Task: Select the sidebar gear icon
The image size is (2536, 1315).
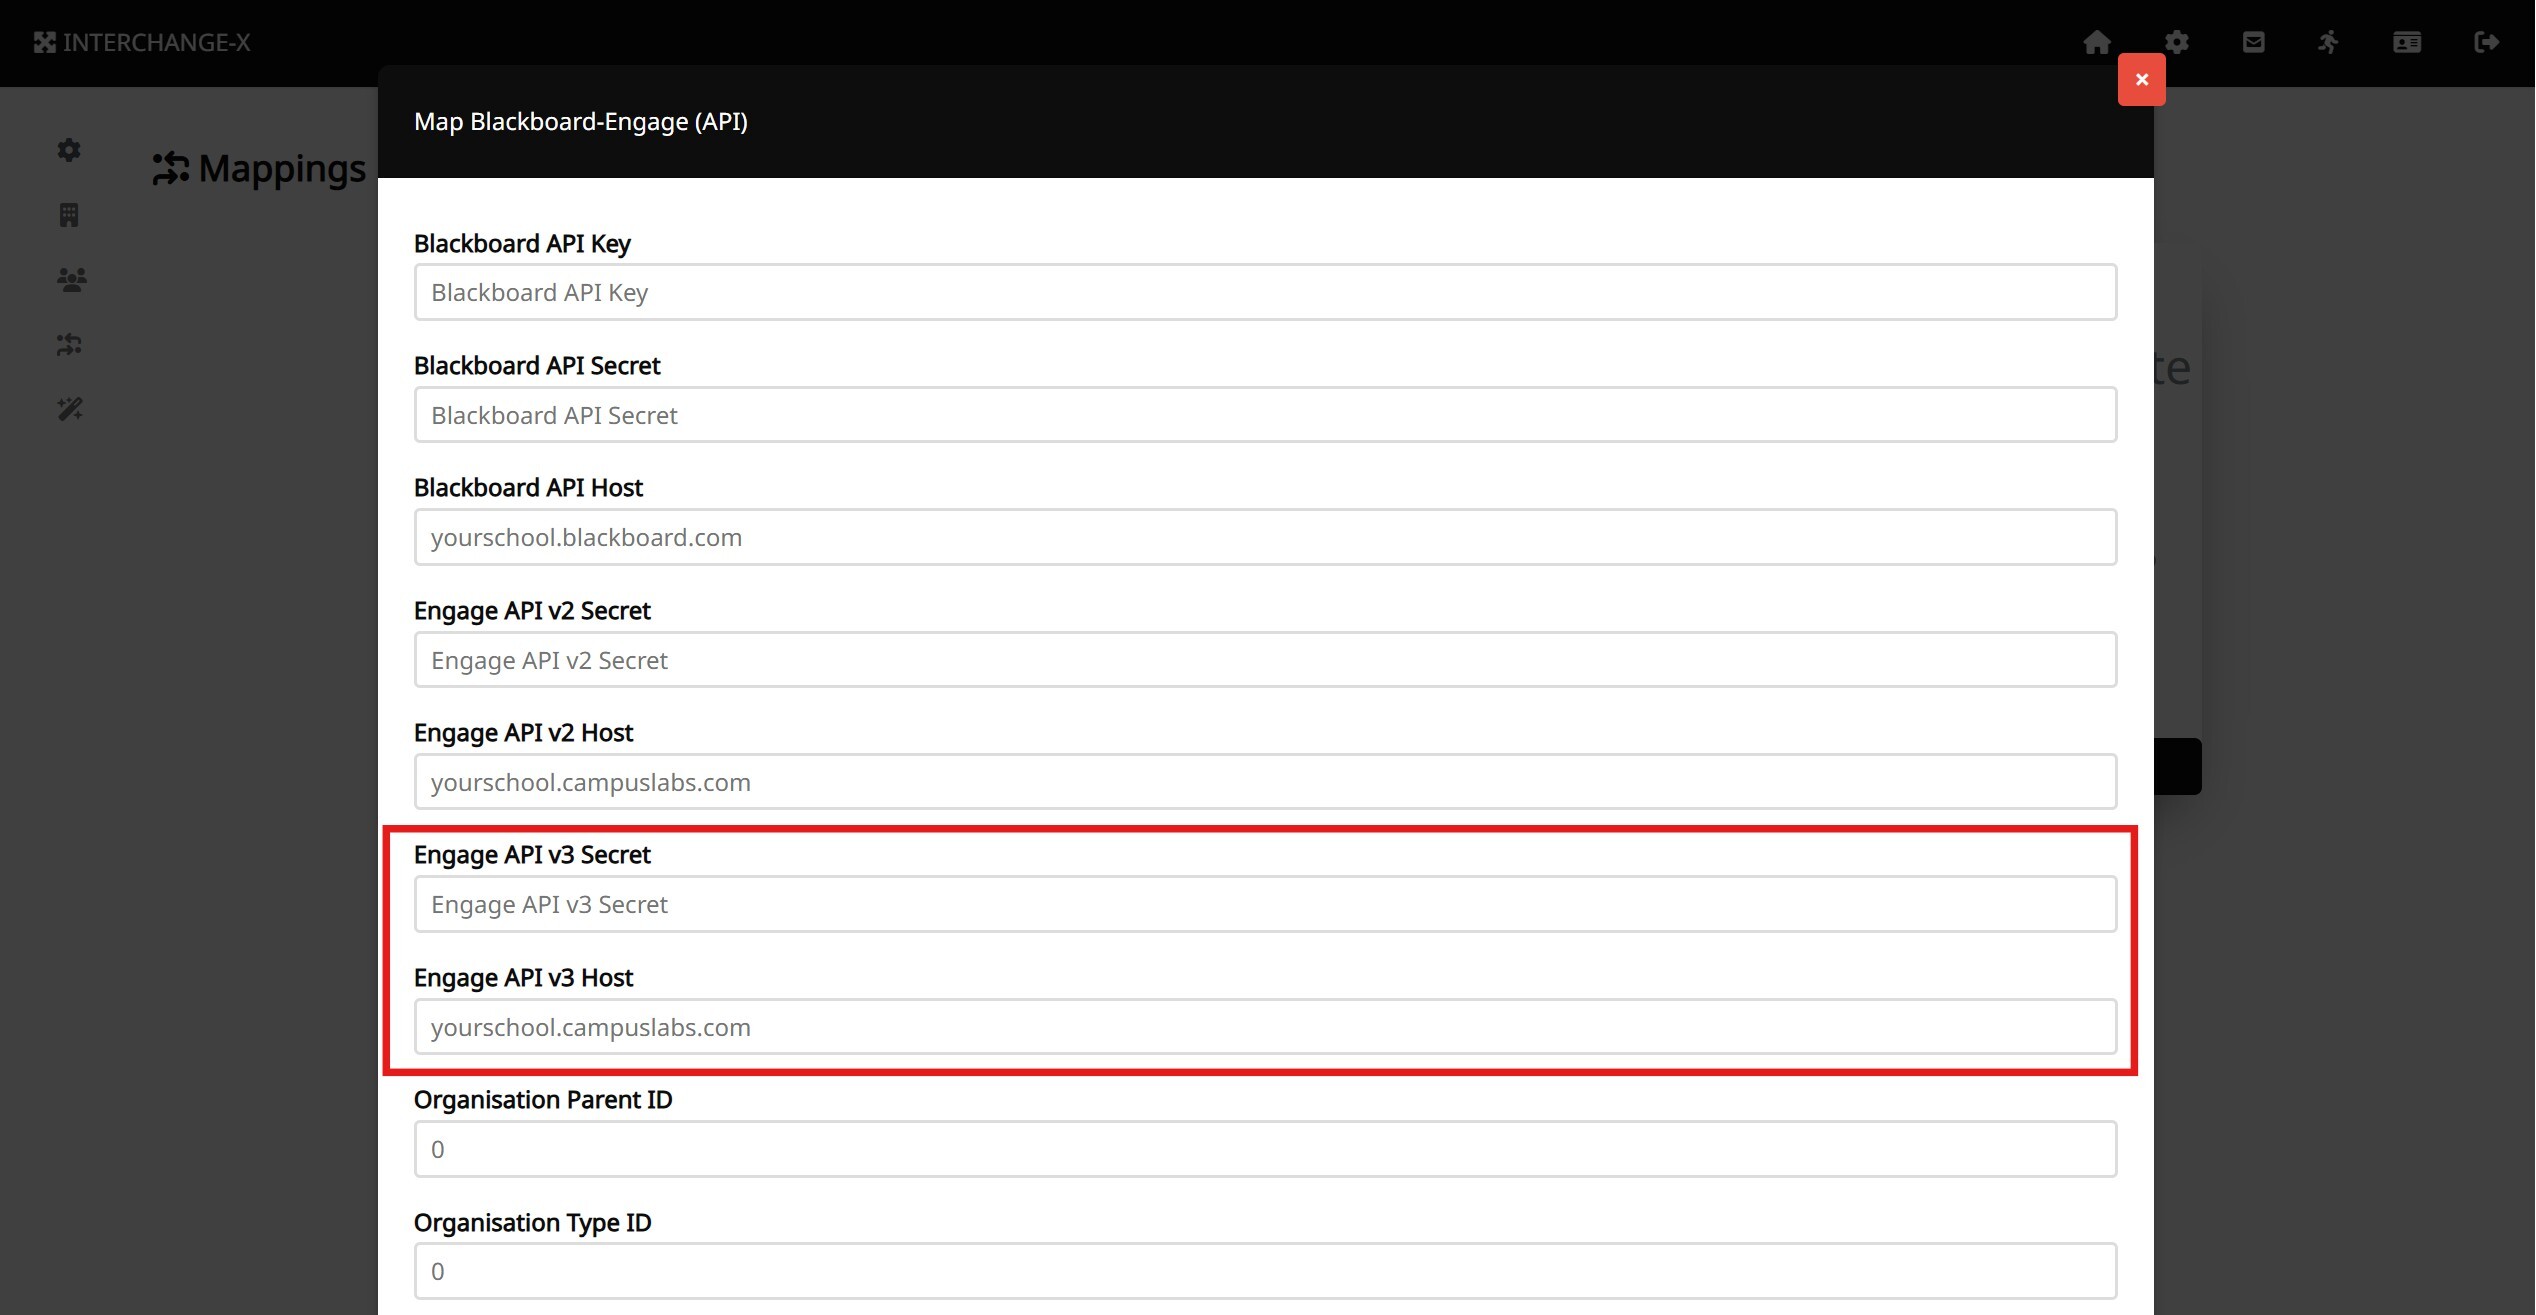Action: (69, 150)
